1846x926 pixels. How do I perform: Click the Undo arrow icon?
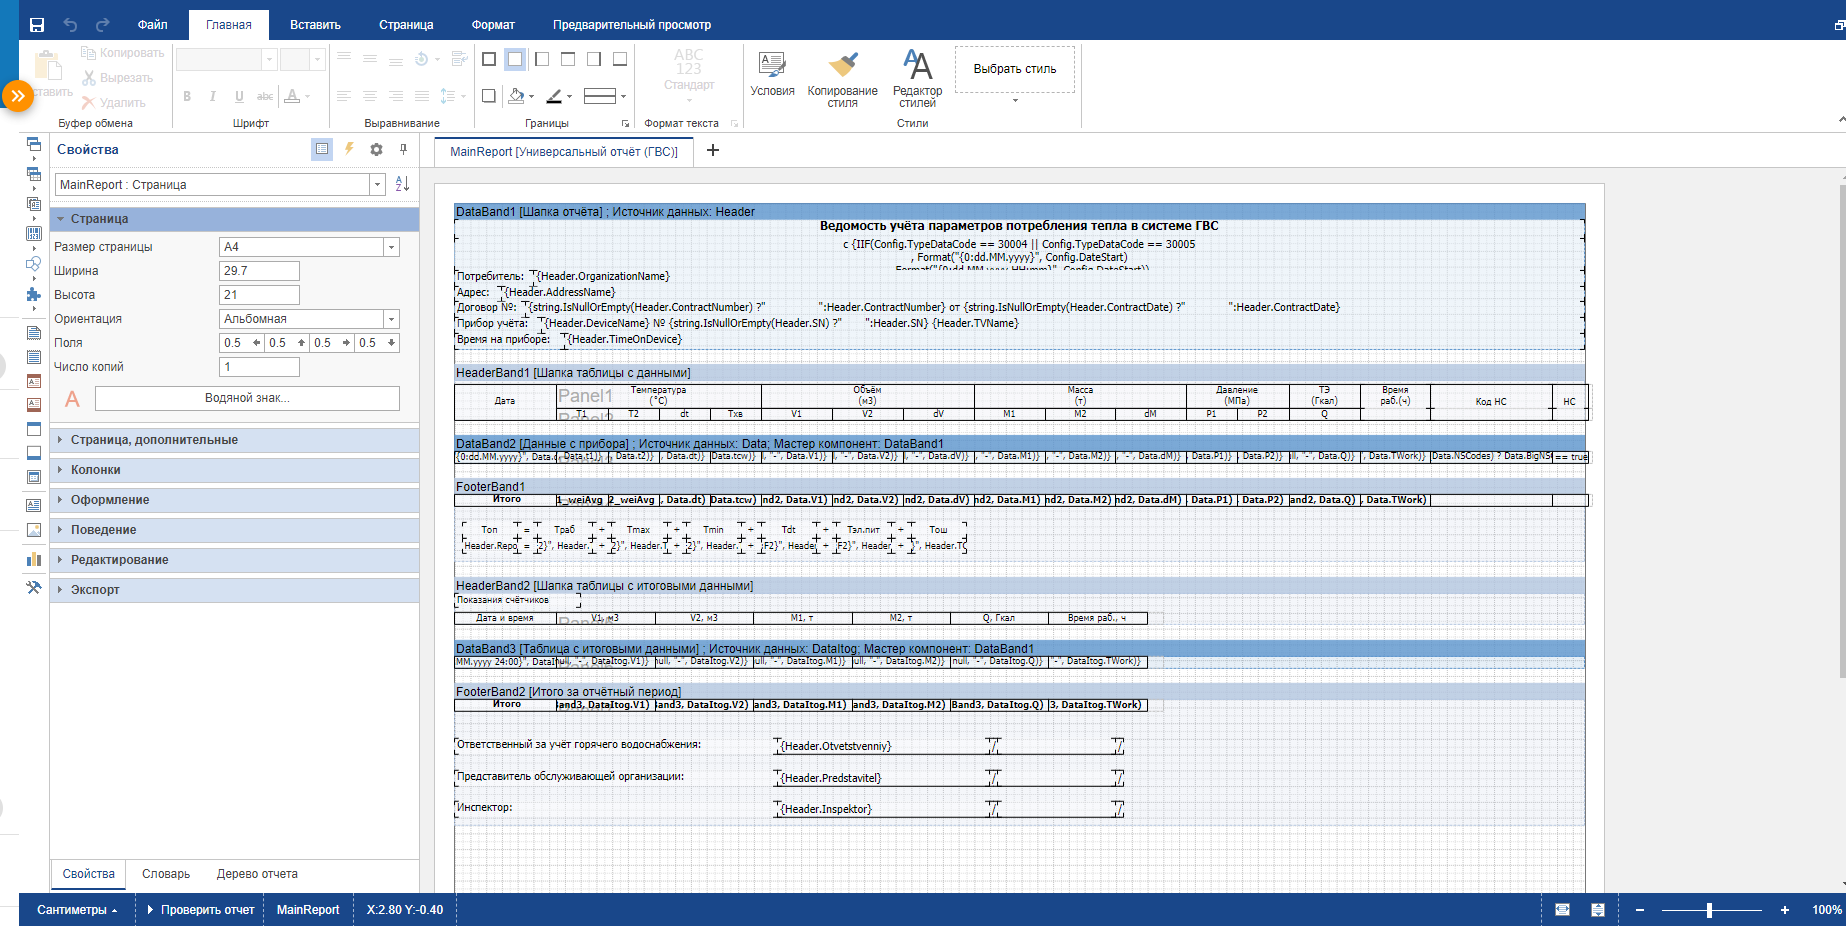click(70, 24)
